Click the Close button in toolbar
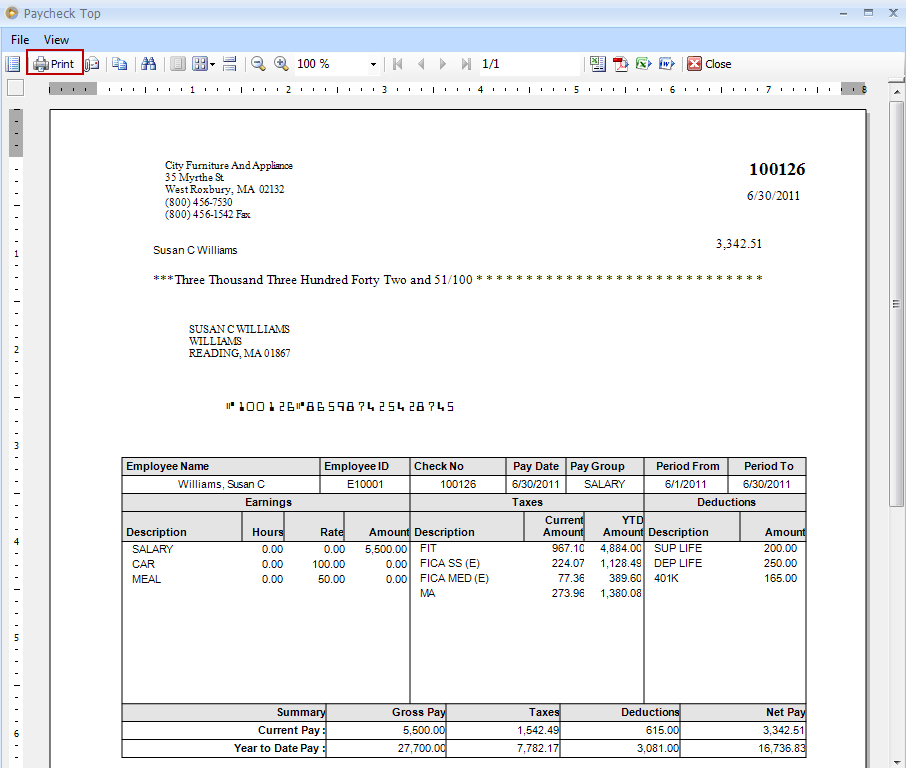Image resolution: width=906 pixels, height=768 pixels. coord(710,64)
